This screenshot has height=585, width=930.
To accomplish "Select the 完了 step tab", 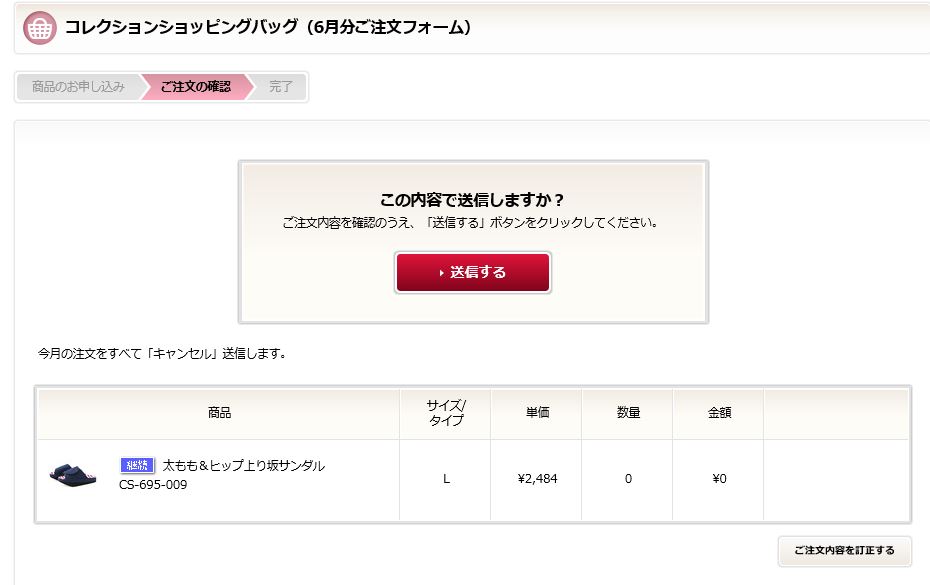I will [x=281, y=87].
